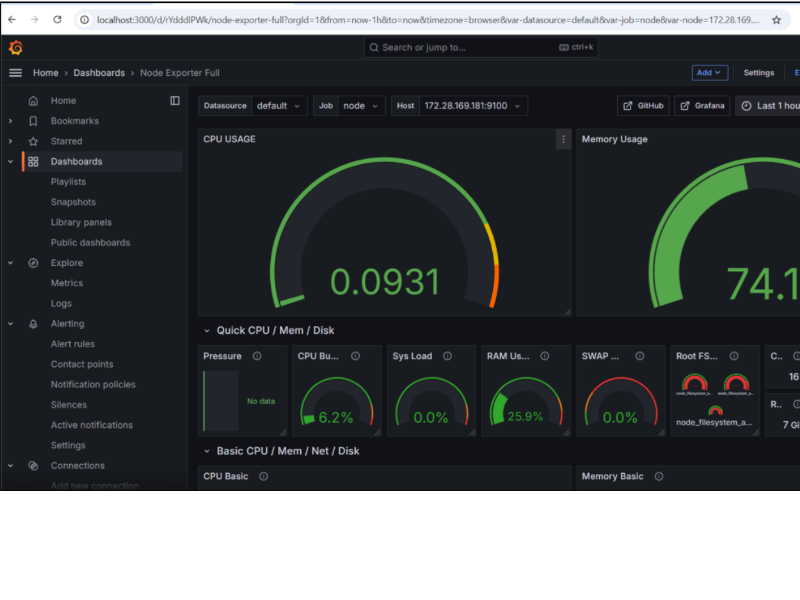Click info icon on Pressure panel
Image resolution: width=800 pixels, height=600 pixels.
[257, 356]
